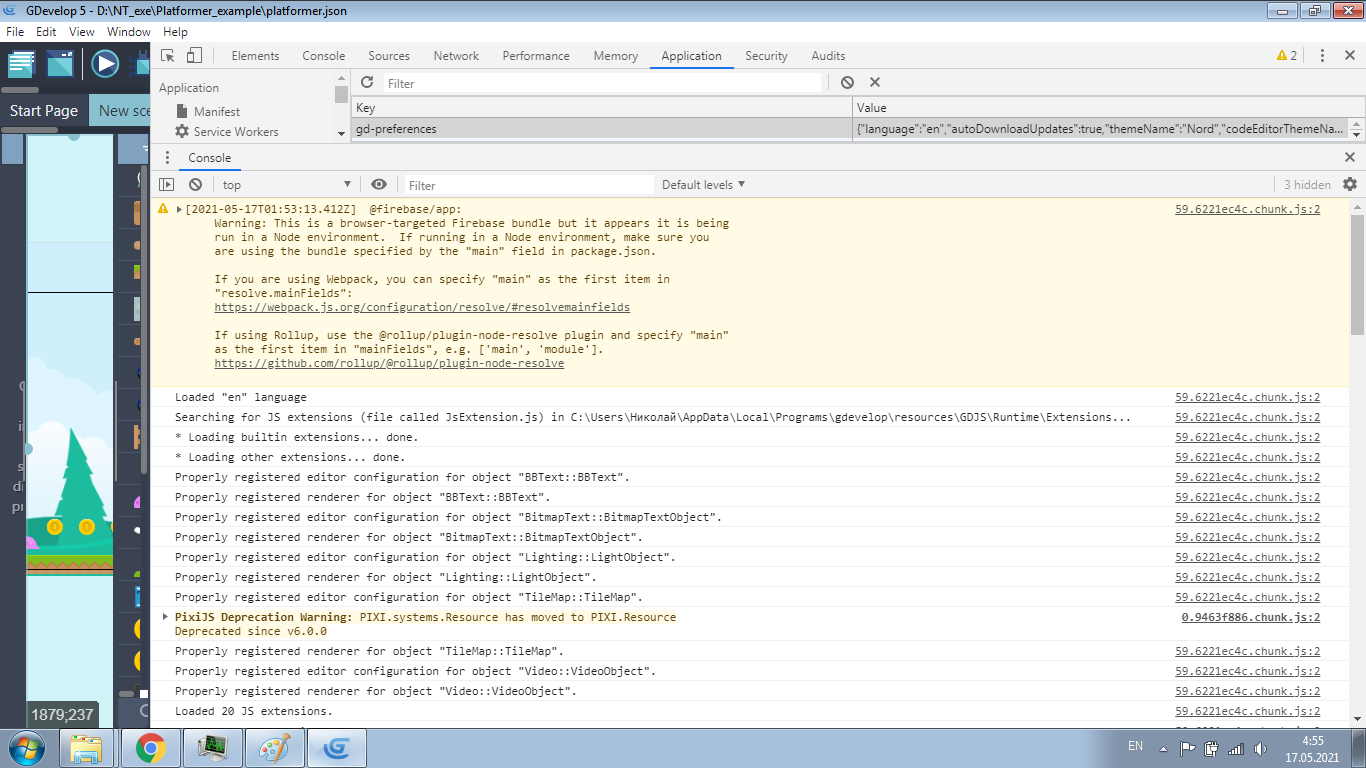Focus the storage Filter input field
The height and width of the screenshot is (772, 1366).
[601, 83]
